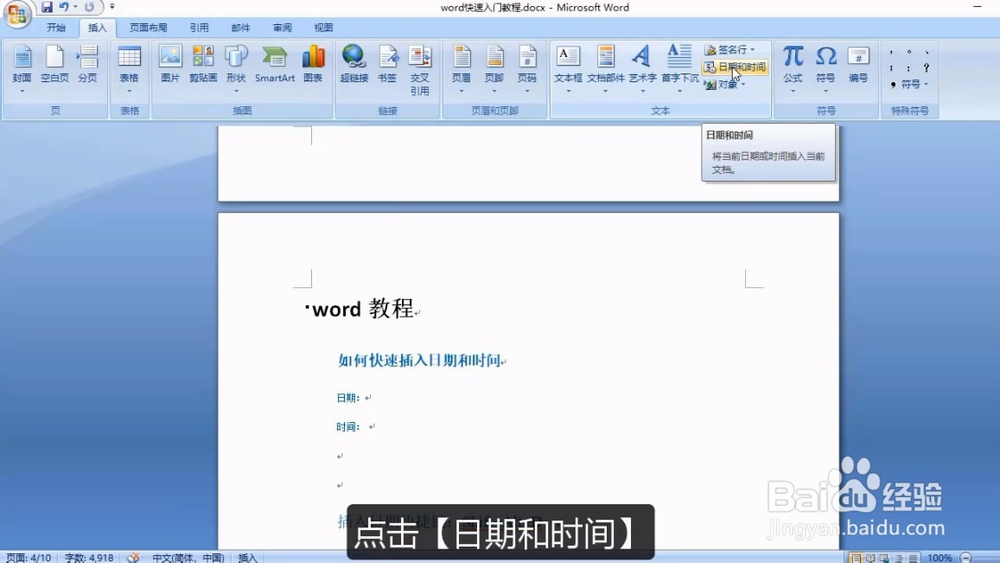Click Object (对象) button
This screenshot has width=1000, height=563.
coord(726,84)
